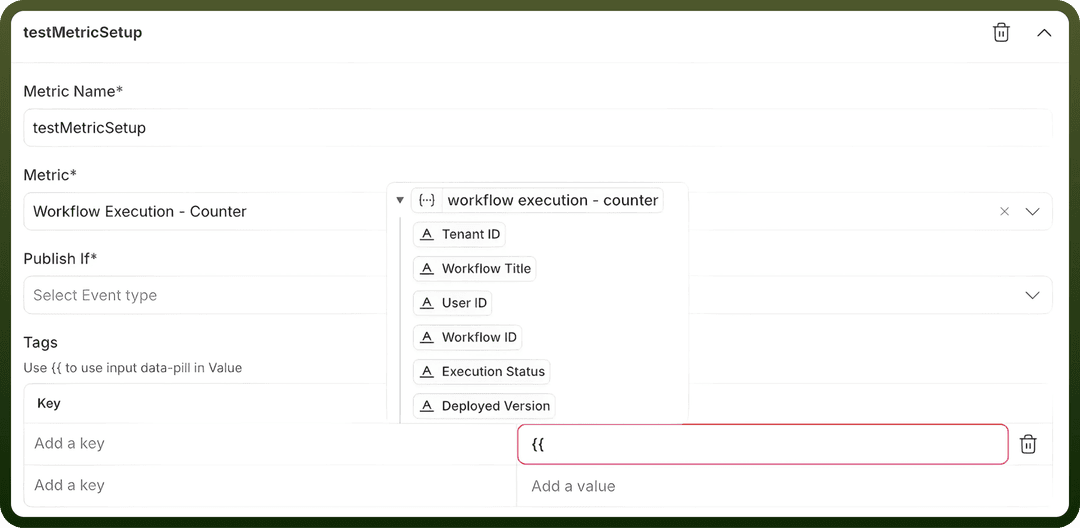Click the text-type icon beside Workflow Title
Image resolution: width=1080 pixels, height=528 pixels.
pyautogui.click(x=427, y=268)
